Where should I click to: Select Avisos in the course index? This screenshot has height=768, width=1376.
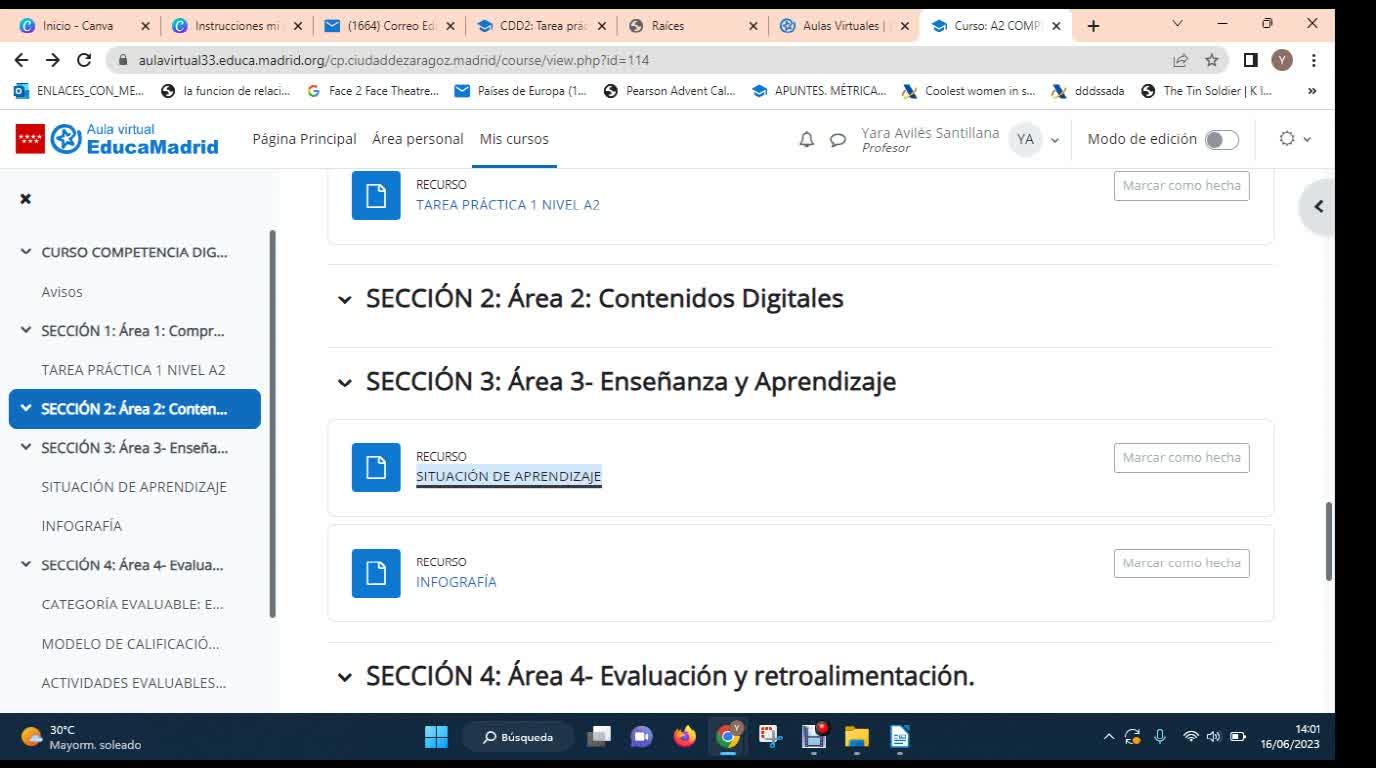[62, 292]
